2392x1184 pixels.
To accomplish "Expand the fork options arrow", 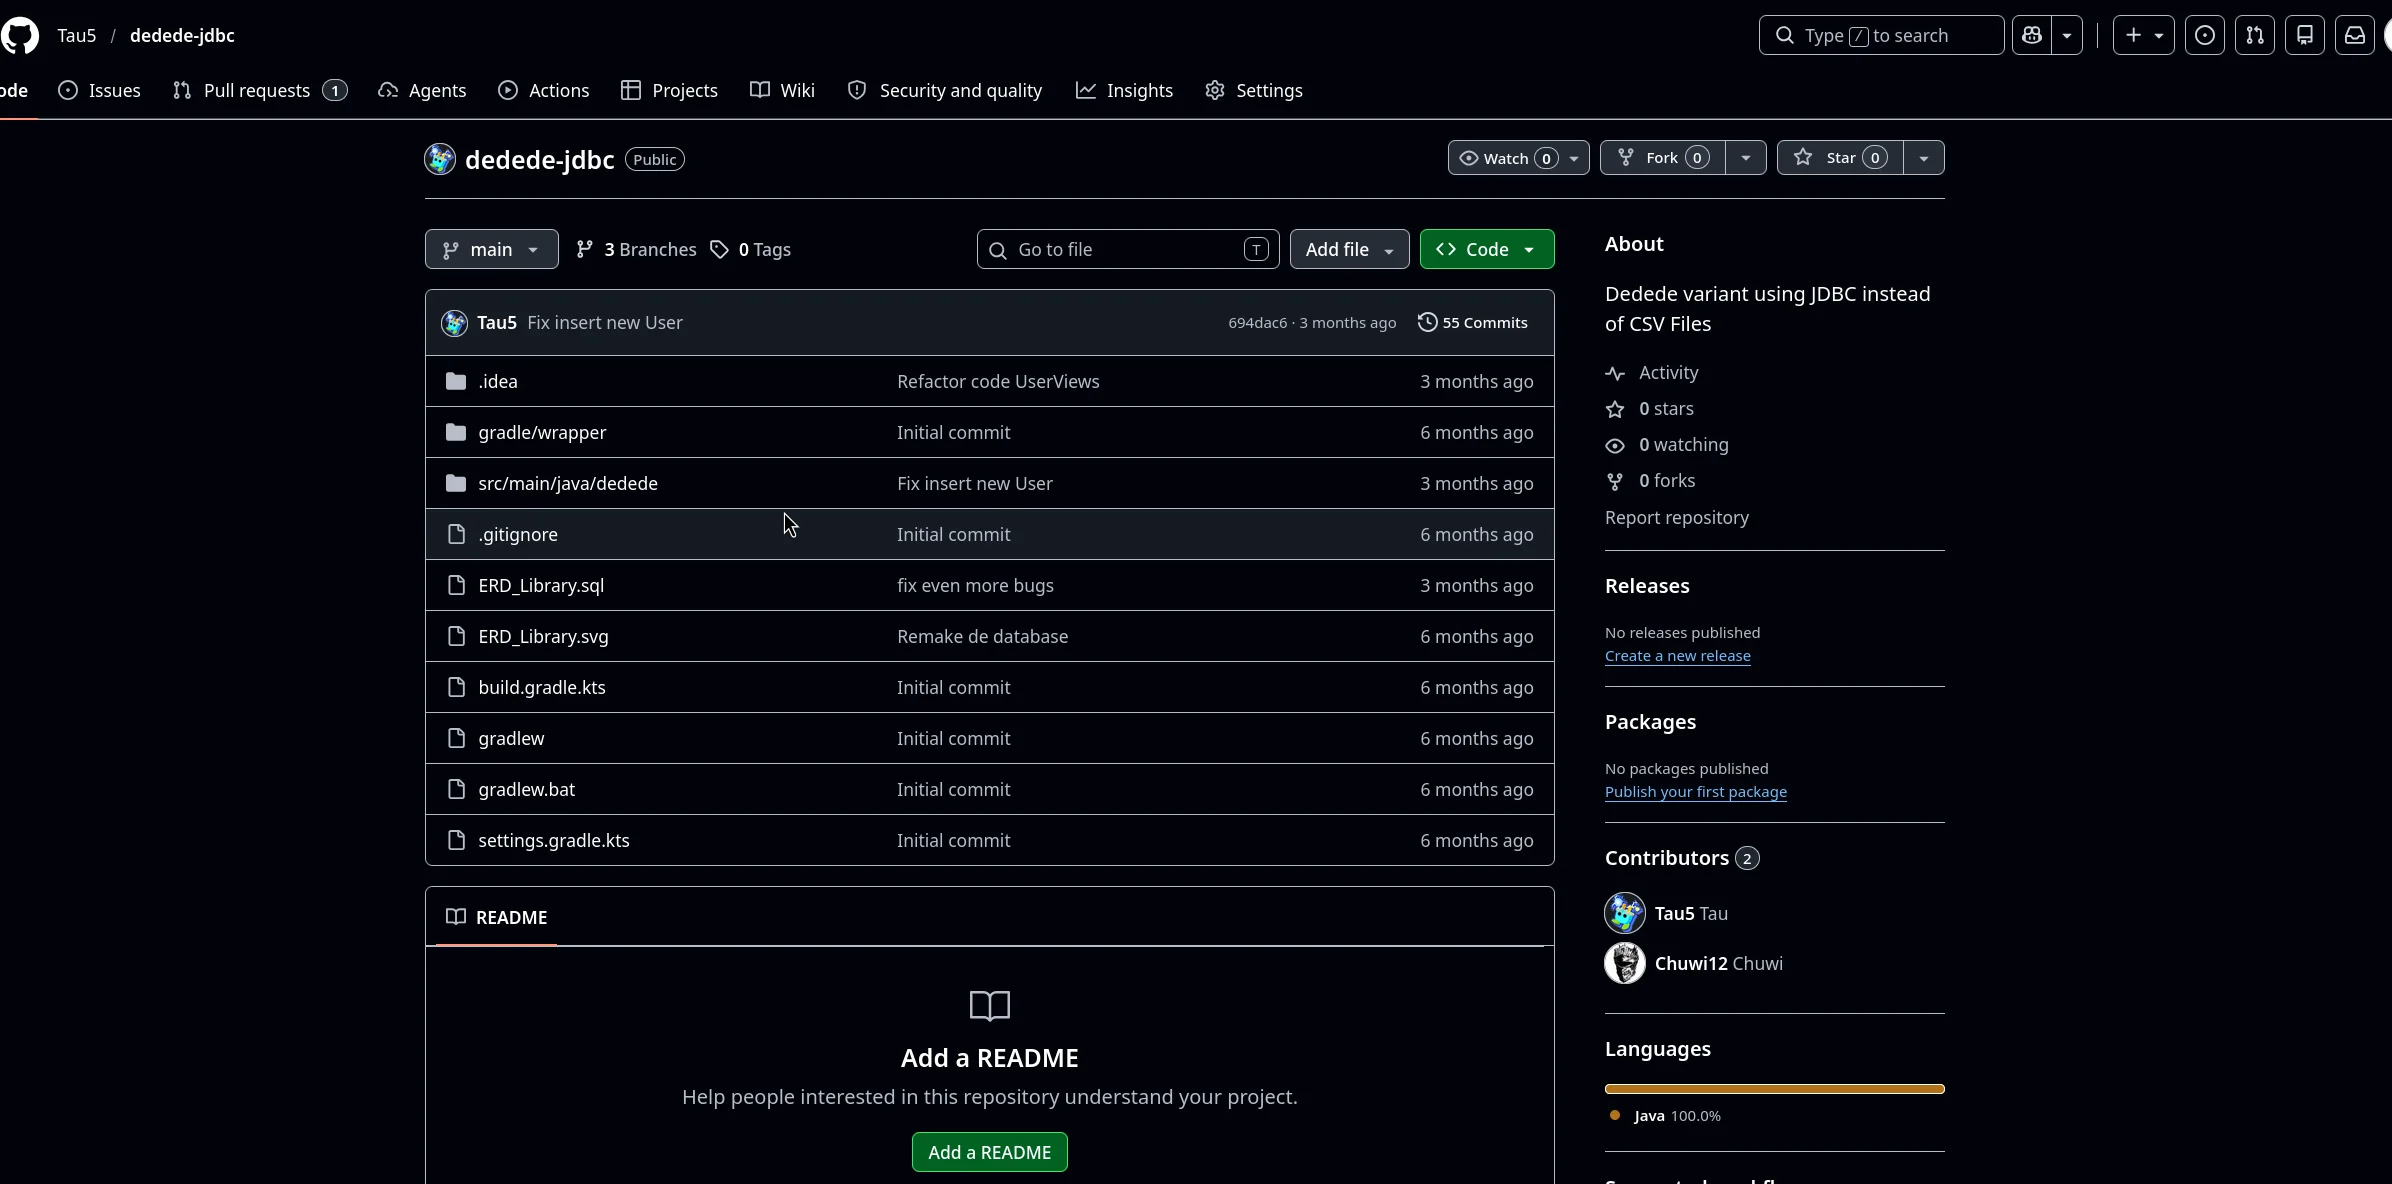I will [x=1746, y=158].
